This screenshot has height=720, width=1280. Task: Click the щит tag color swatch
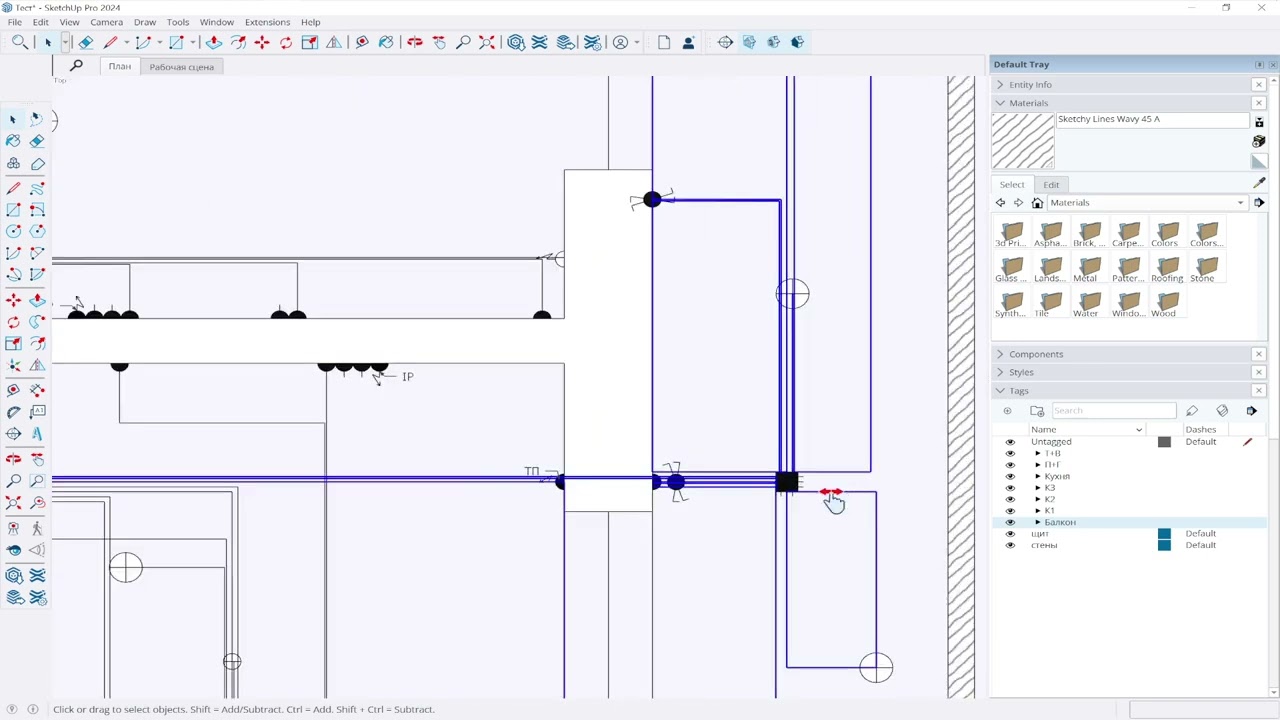click(1164, 534)
